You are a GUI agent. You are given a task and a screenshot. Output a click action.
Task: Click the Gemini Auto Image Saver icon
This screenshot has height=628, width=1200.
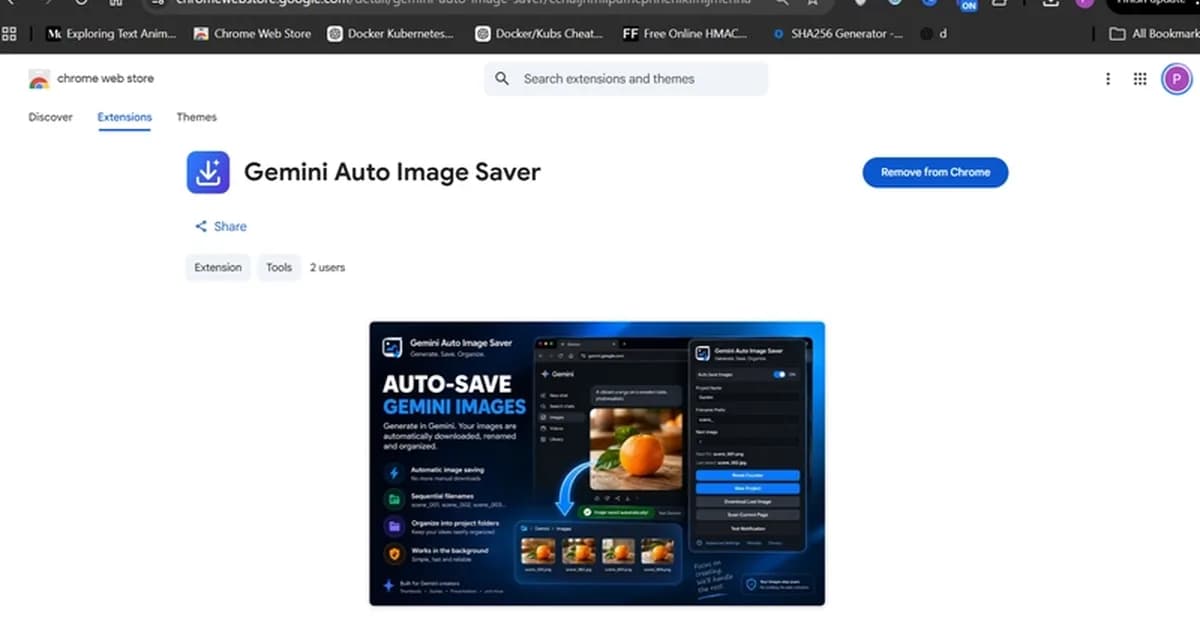[208, 172]
